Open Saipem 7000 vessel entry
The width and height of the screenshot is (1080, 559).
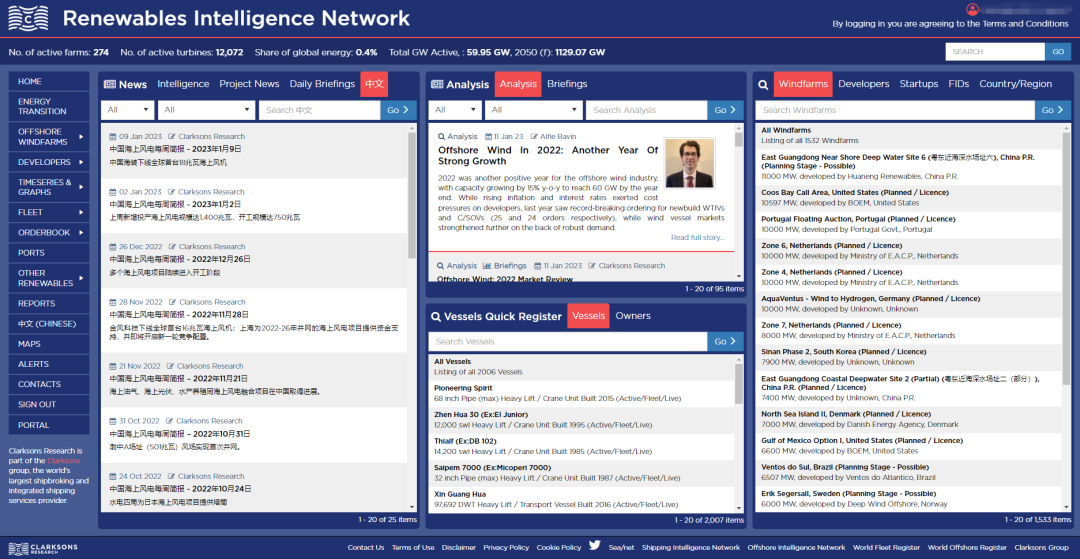coord(581,473)
